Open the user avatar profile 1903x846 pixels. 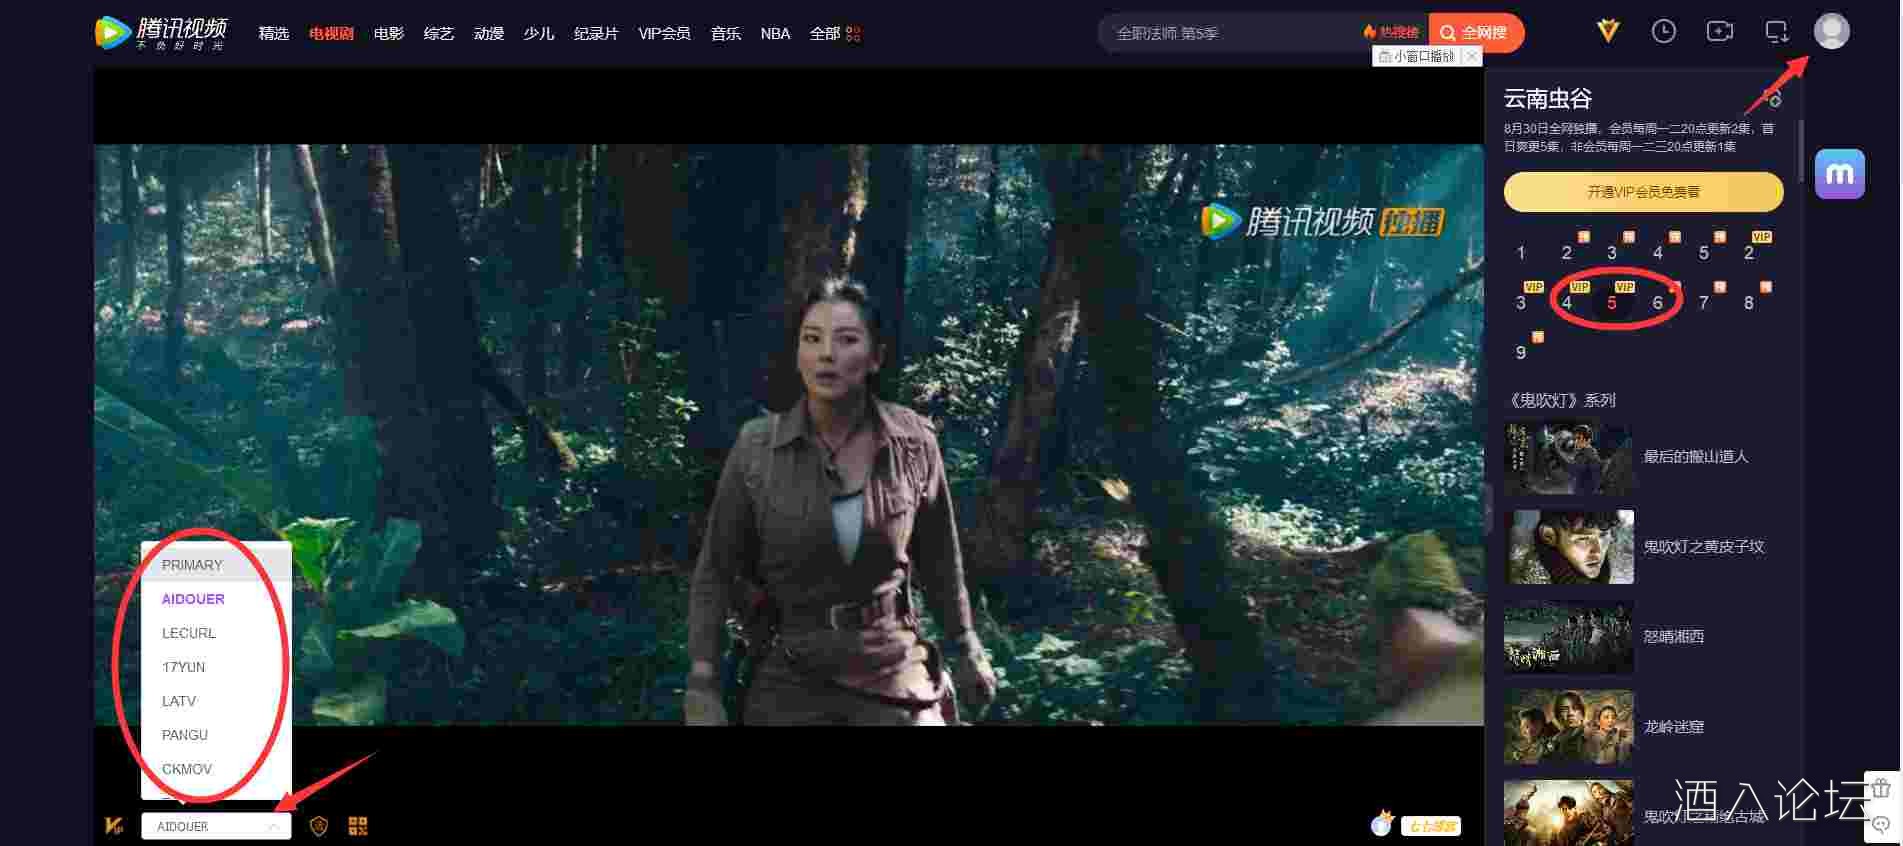(x=1831, y=31)
